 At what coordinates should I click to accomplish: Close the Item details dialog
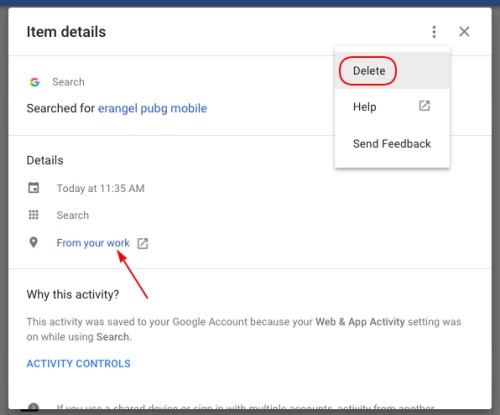click(464, 32)
